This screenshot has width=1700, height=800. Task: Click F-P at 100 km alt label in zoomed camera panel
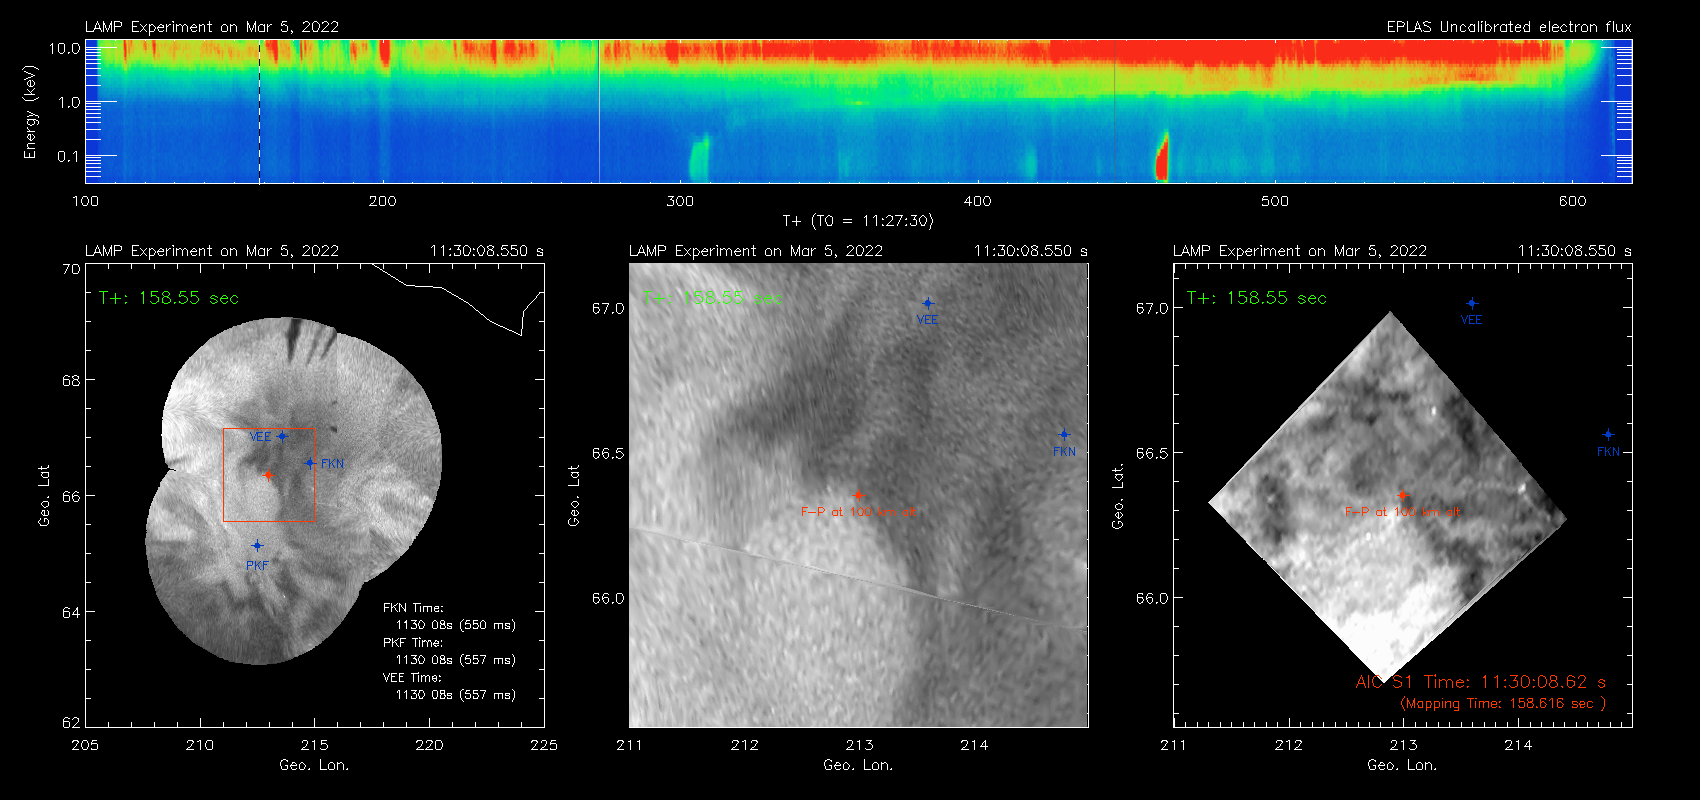click(x=858, y=512)
